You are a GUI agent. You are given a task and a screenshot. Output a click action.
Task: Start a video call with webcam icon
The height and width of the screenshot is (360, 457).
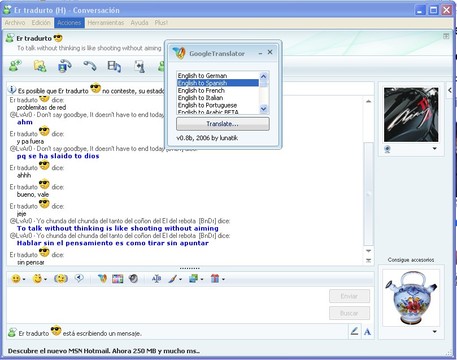tap(65, 66)
